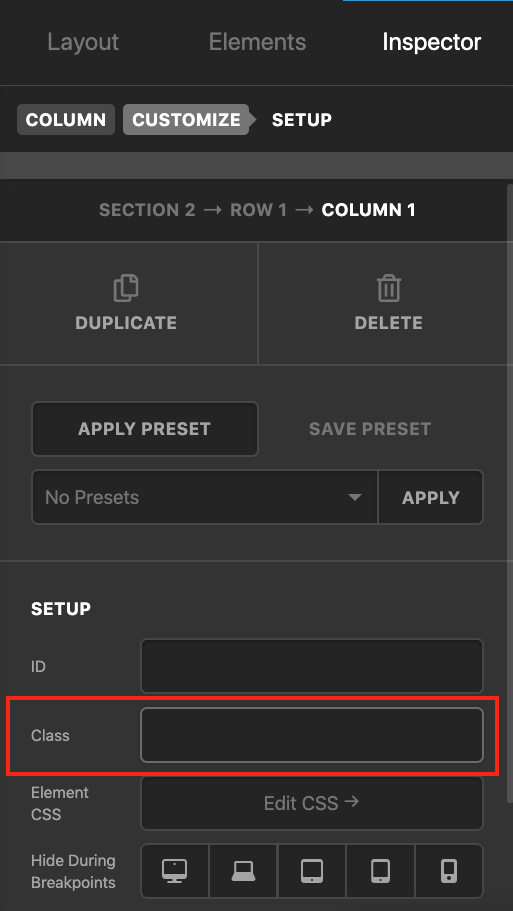
Task: Toggle hide on laptop breakpoint
Action: [243, 871]
